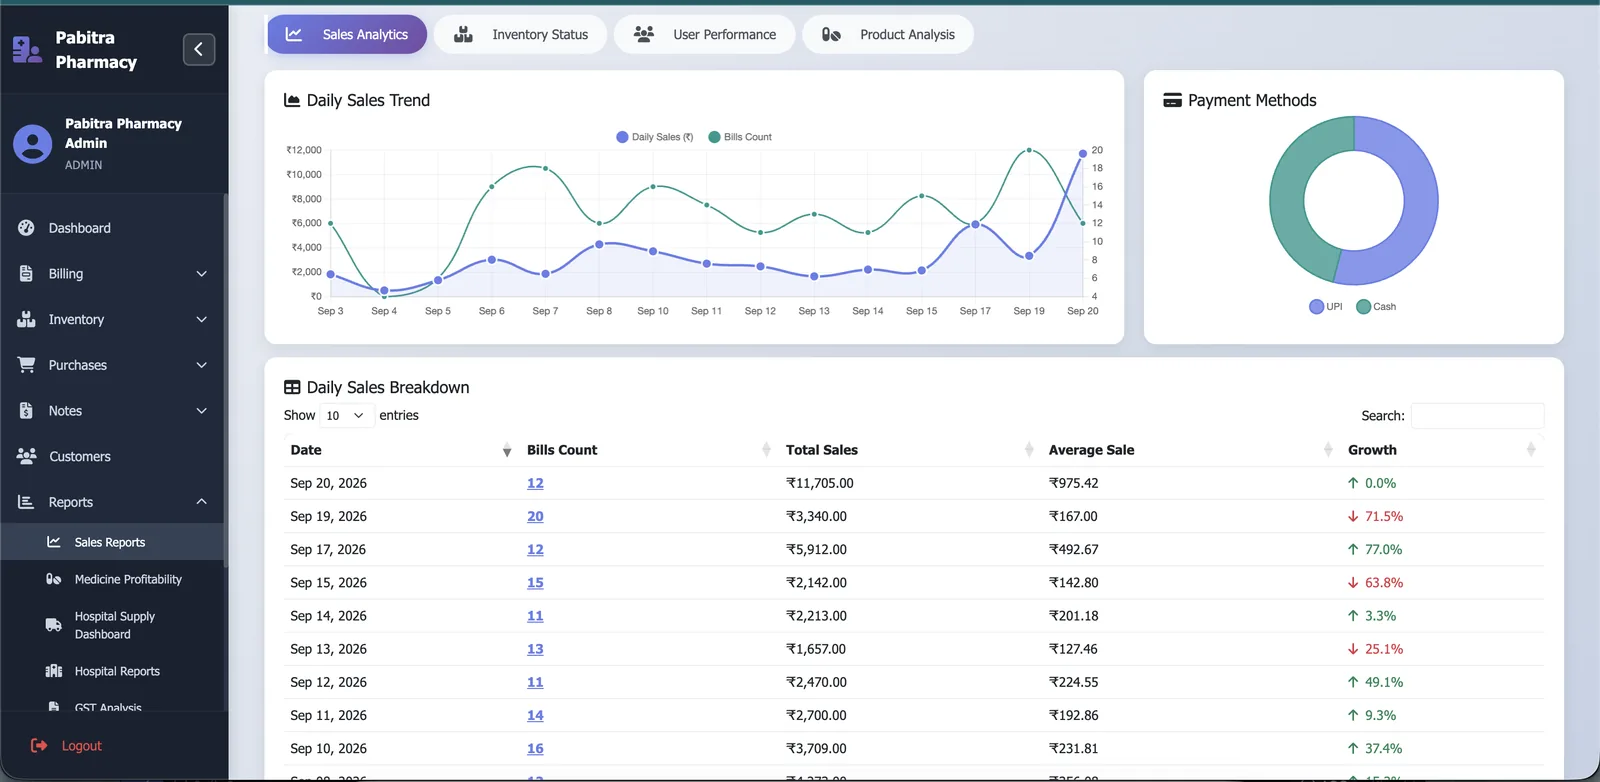Click the Billing receipt icon
Viewport: 1600px width, 782px height.
pyautogui.click(x=27, y=273)
